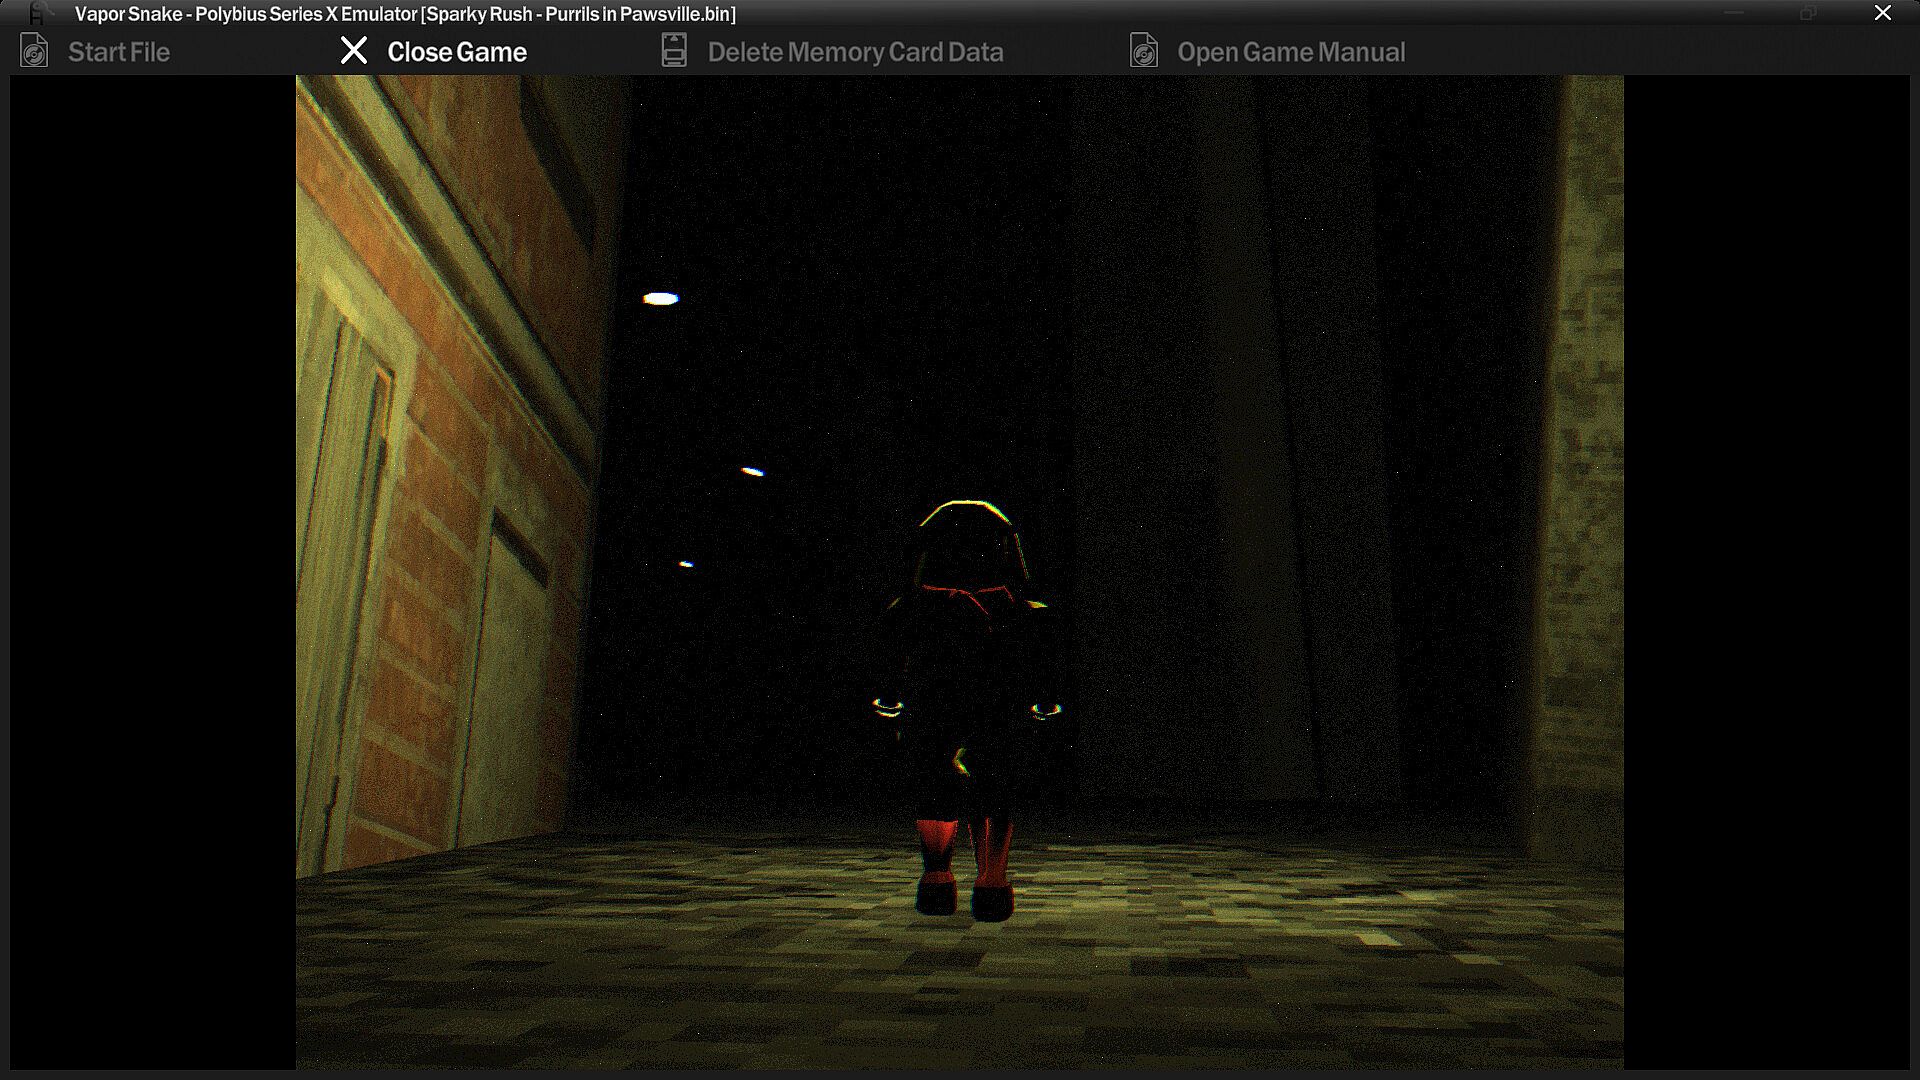Open Game Manual via its text label

coord(1290,52)
